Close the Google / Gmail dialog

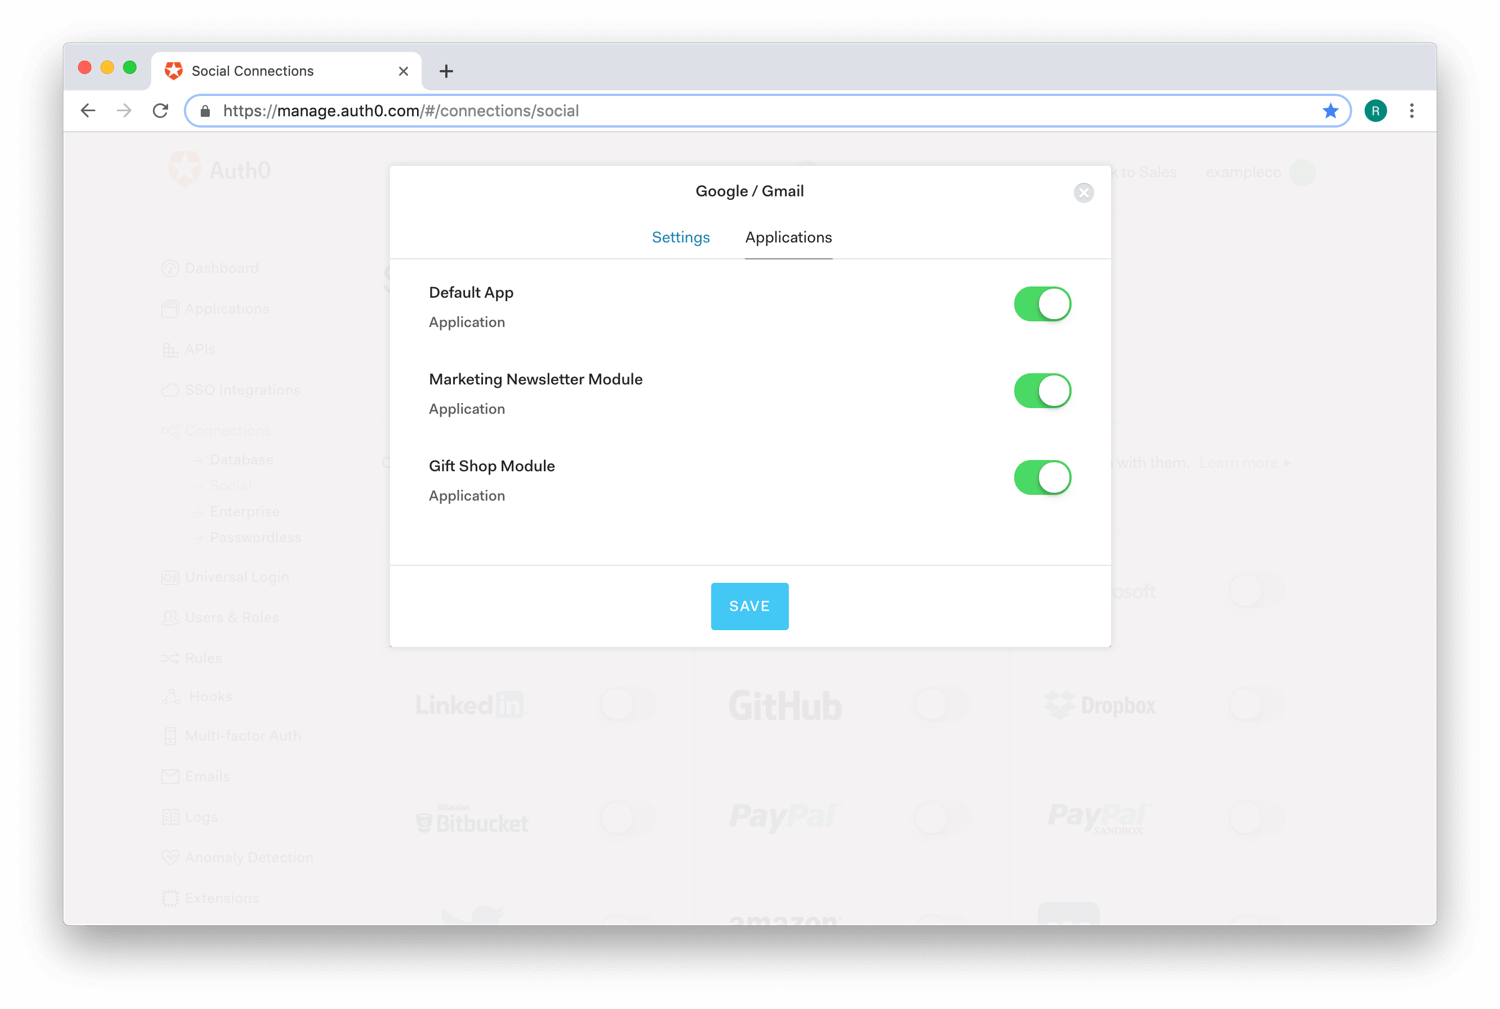coord(1084,193)
